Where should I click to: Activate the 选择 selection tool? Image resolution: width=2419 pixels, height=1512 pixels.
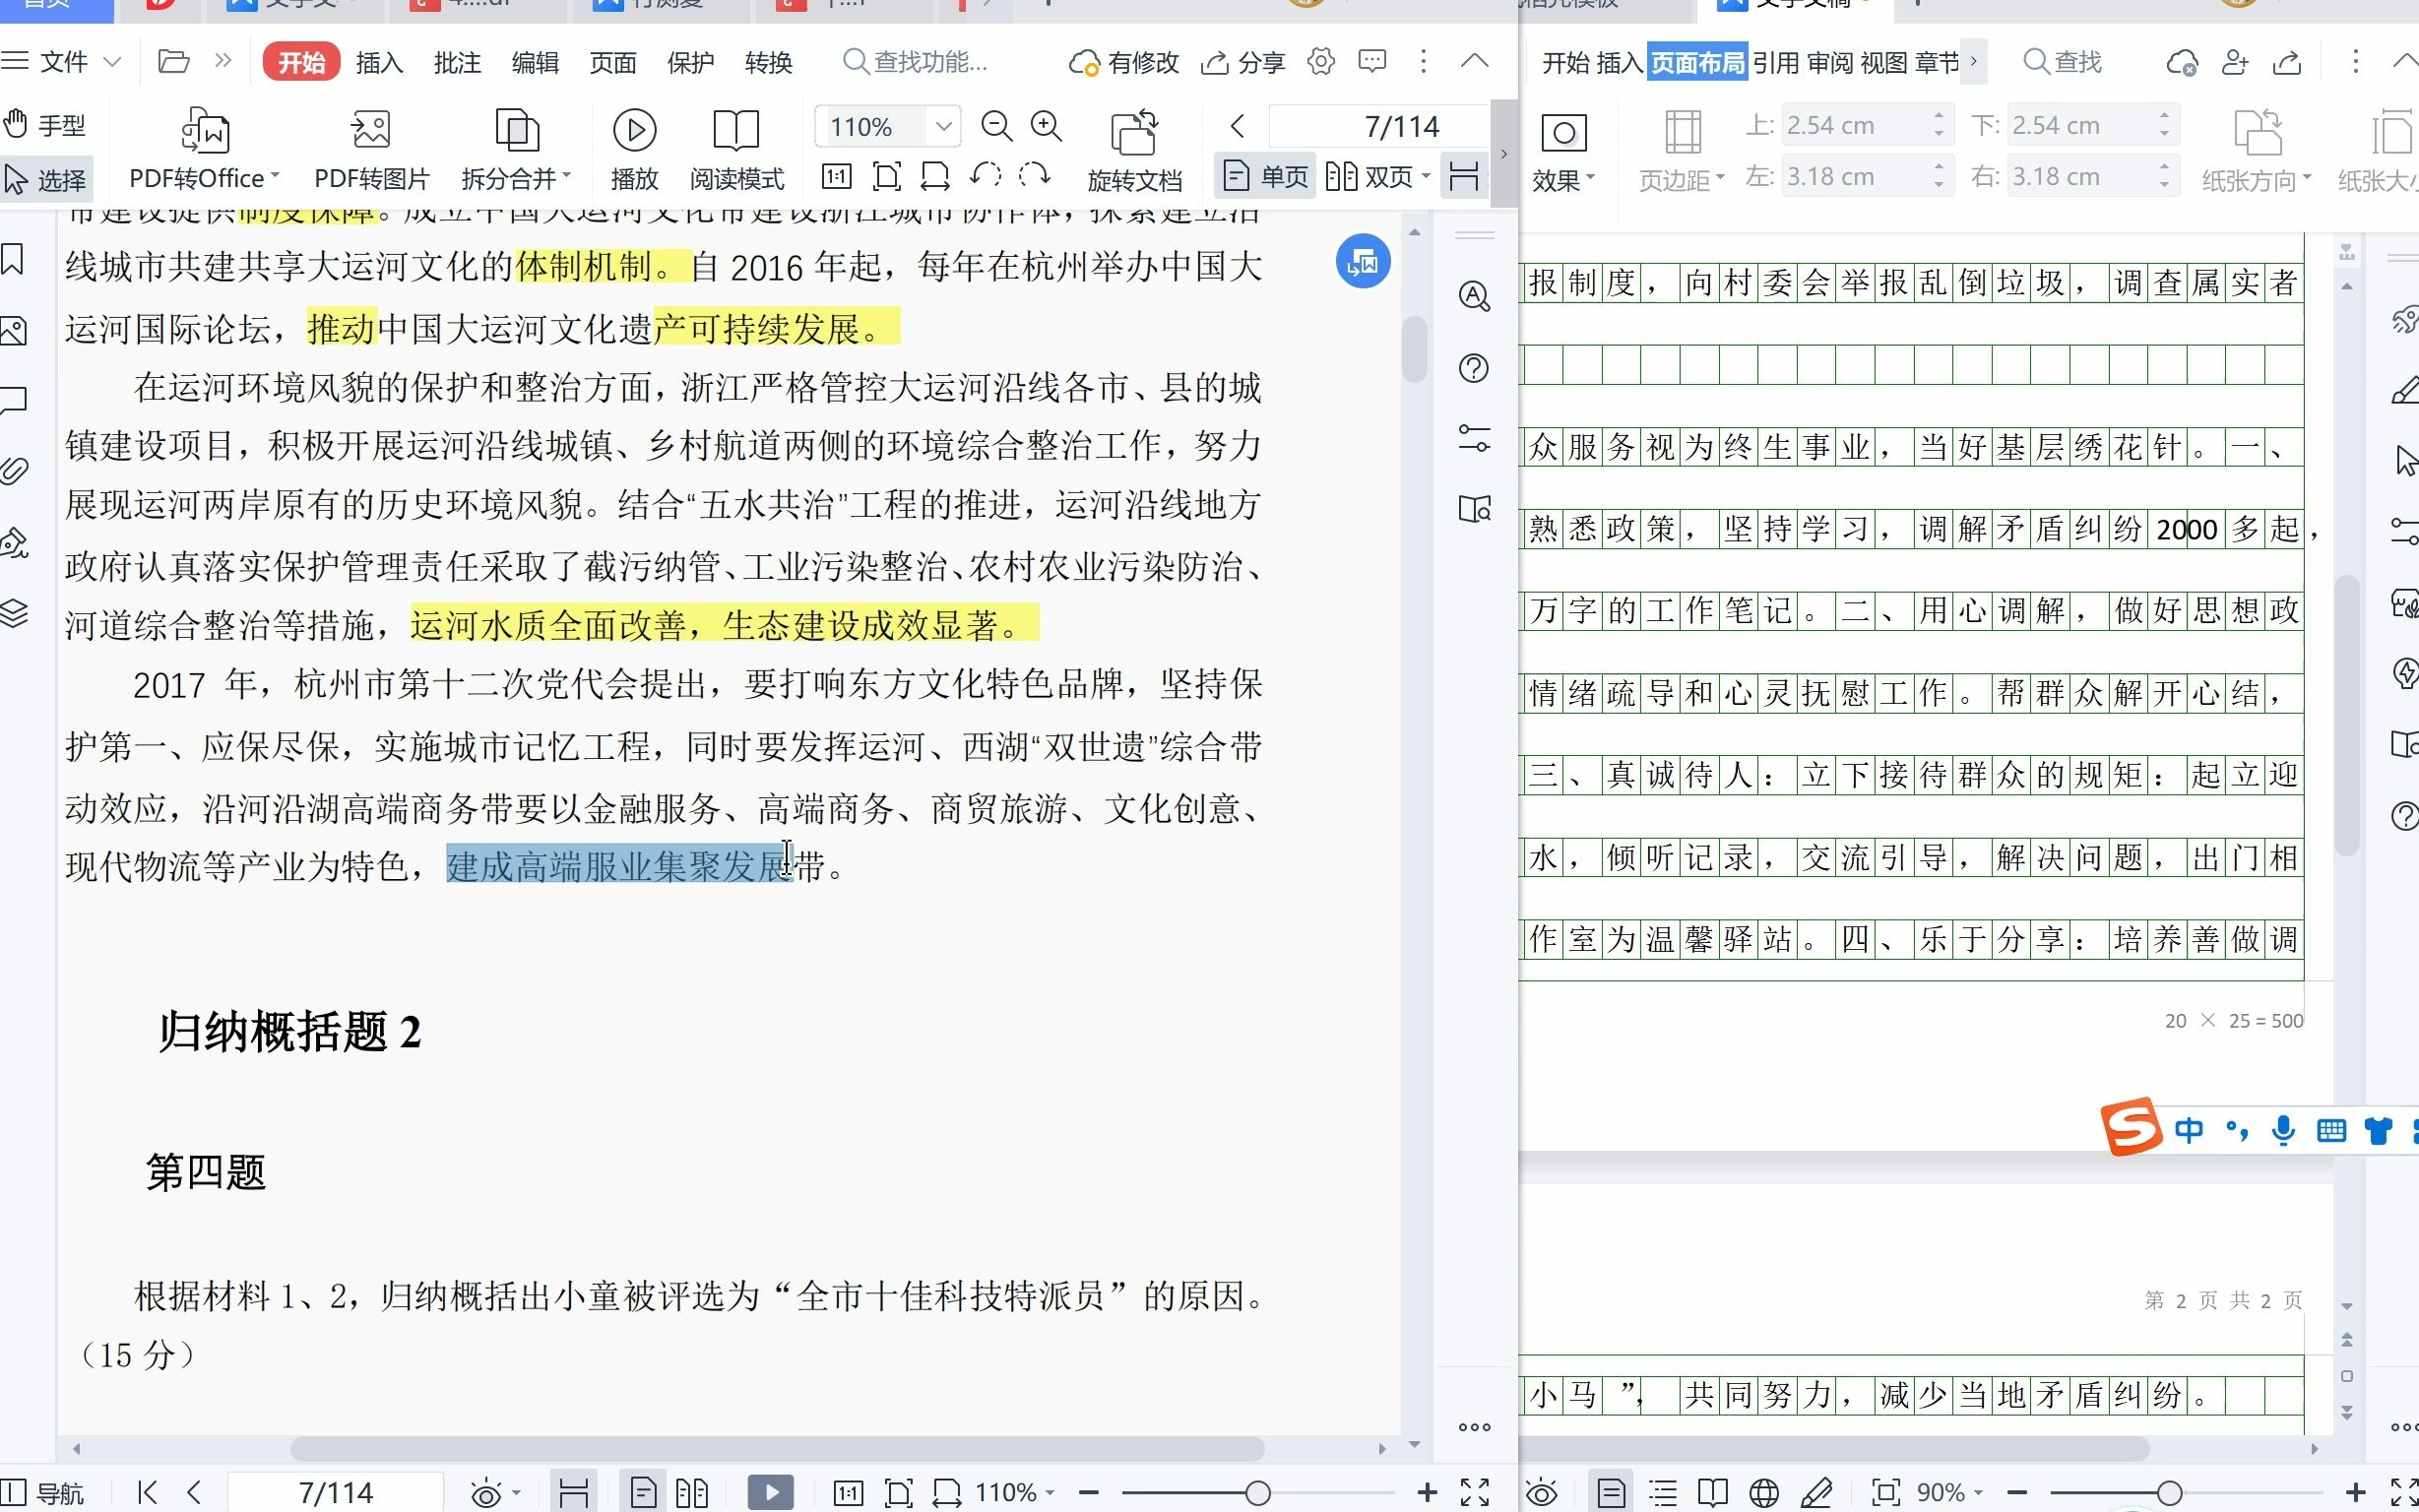coord(46,180)
